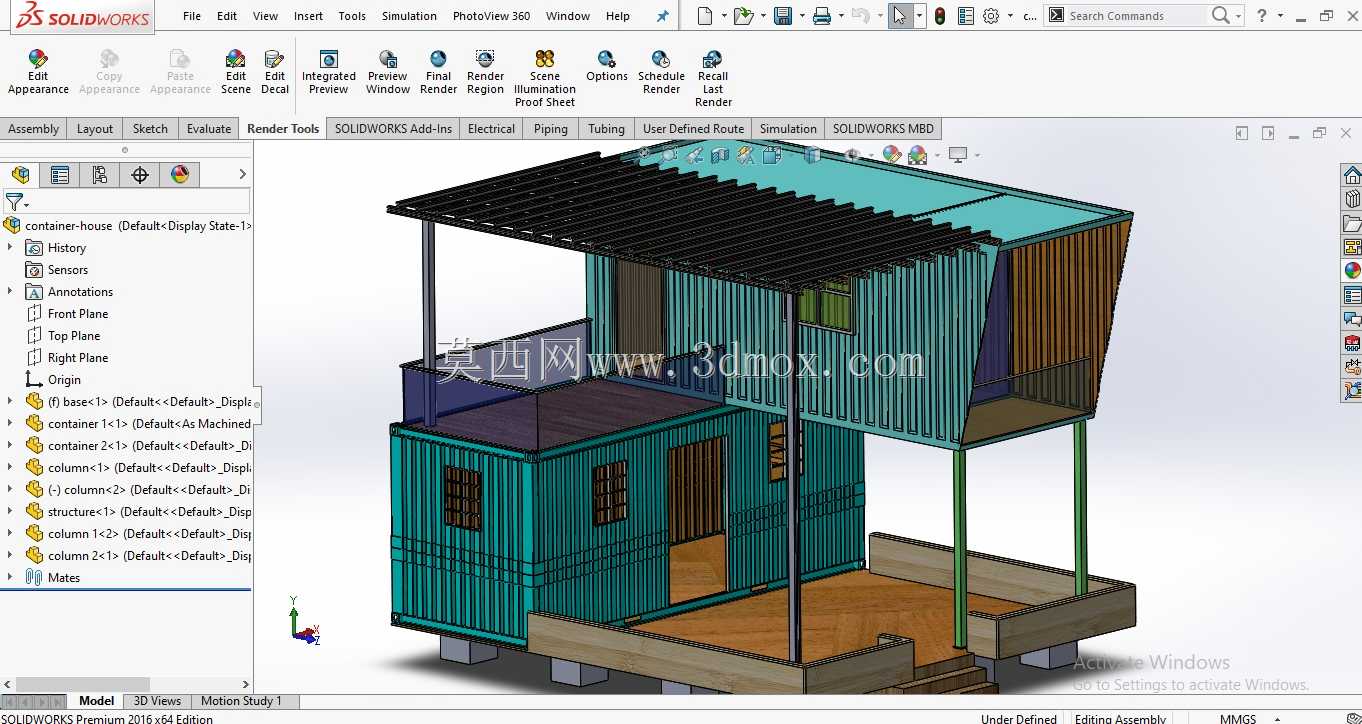Switch to the ConfigurationManager tab
This screenshot has height=724, width=1362.
[100, 175]
